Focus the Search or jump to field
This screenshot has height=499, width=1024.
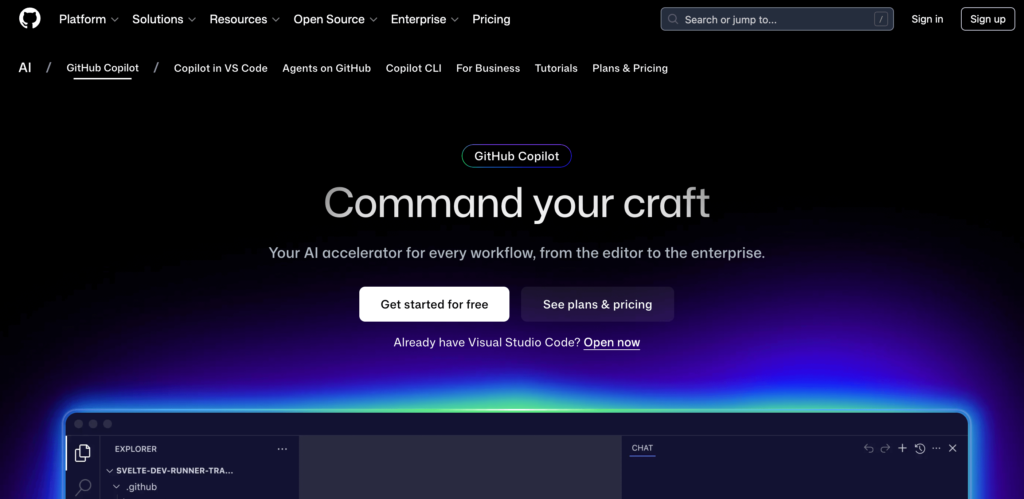click(777, 19)
